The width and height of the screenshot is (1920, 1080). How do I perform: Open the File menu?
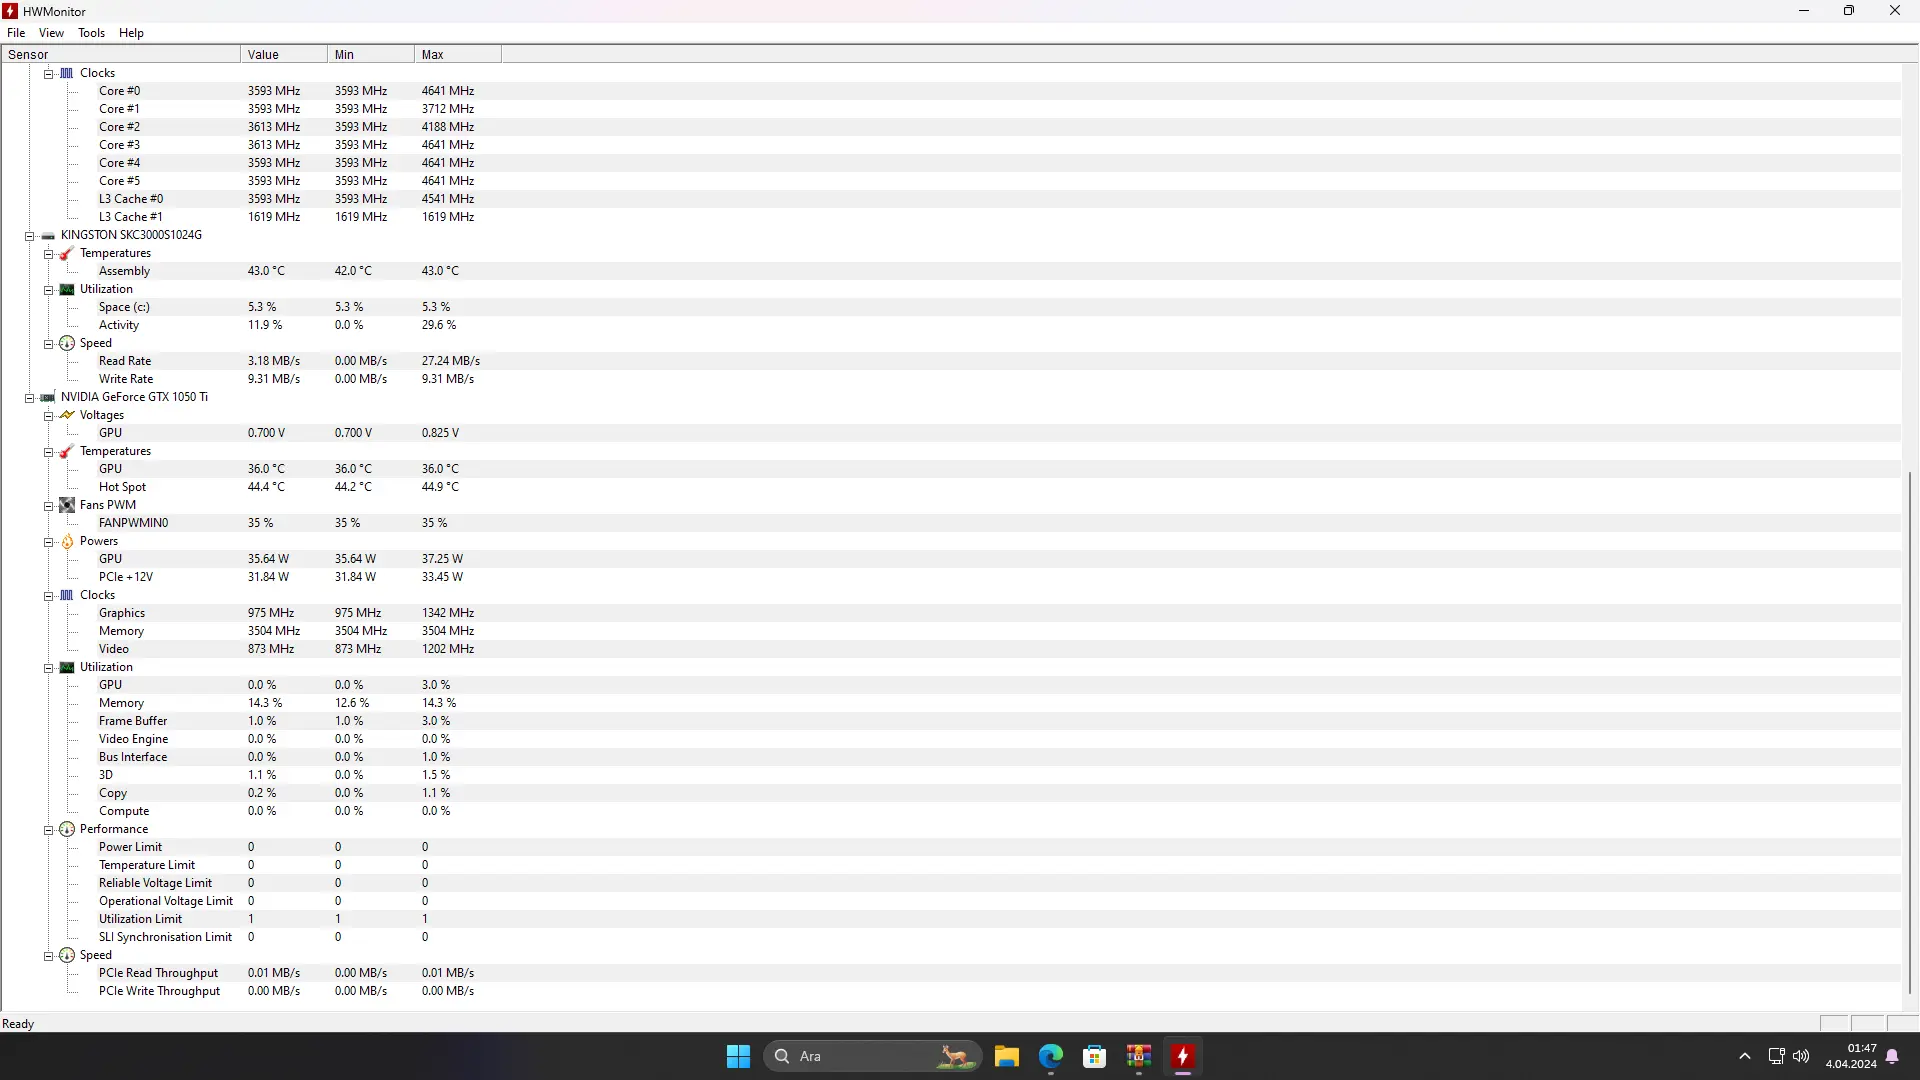tap(16, 33)
